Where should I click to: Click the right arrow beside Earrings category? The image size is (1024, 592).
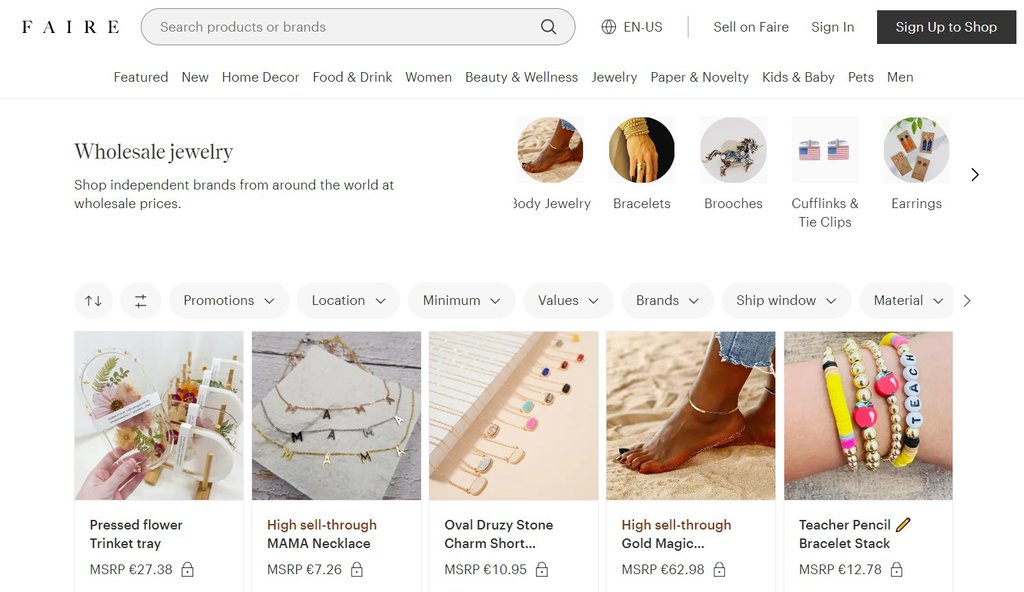[975, 174]
